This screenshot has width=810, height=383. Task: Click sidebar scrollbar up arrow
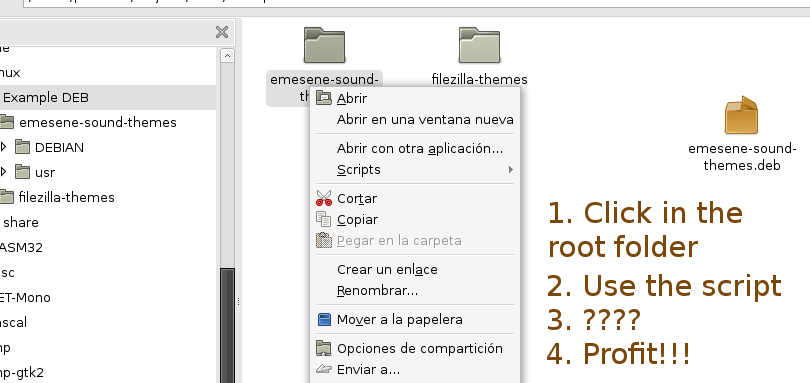227,55
